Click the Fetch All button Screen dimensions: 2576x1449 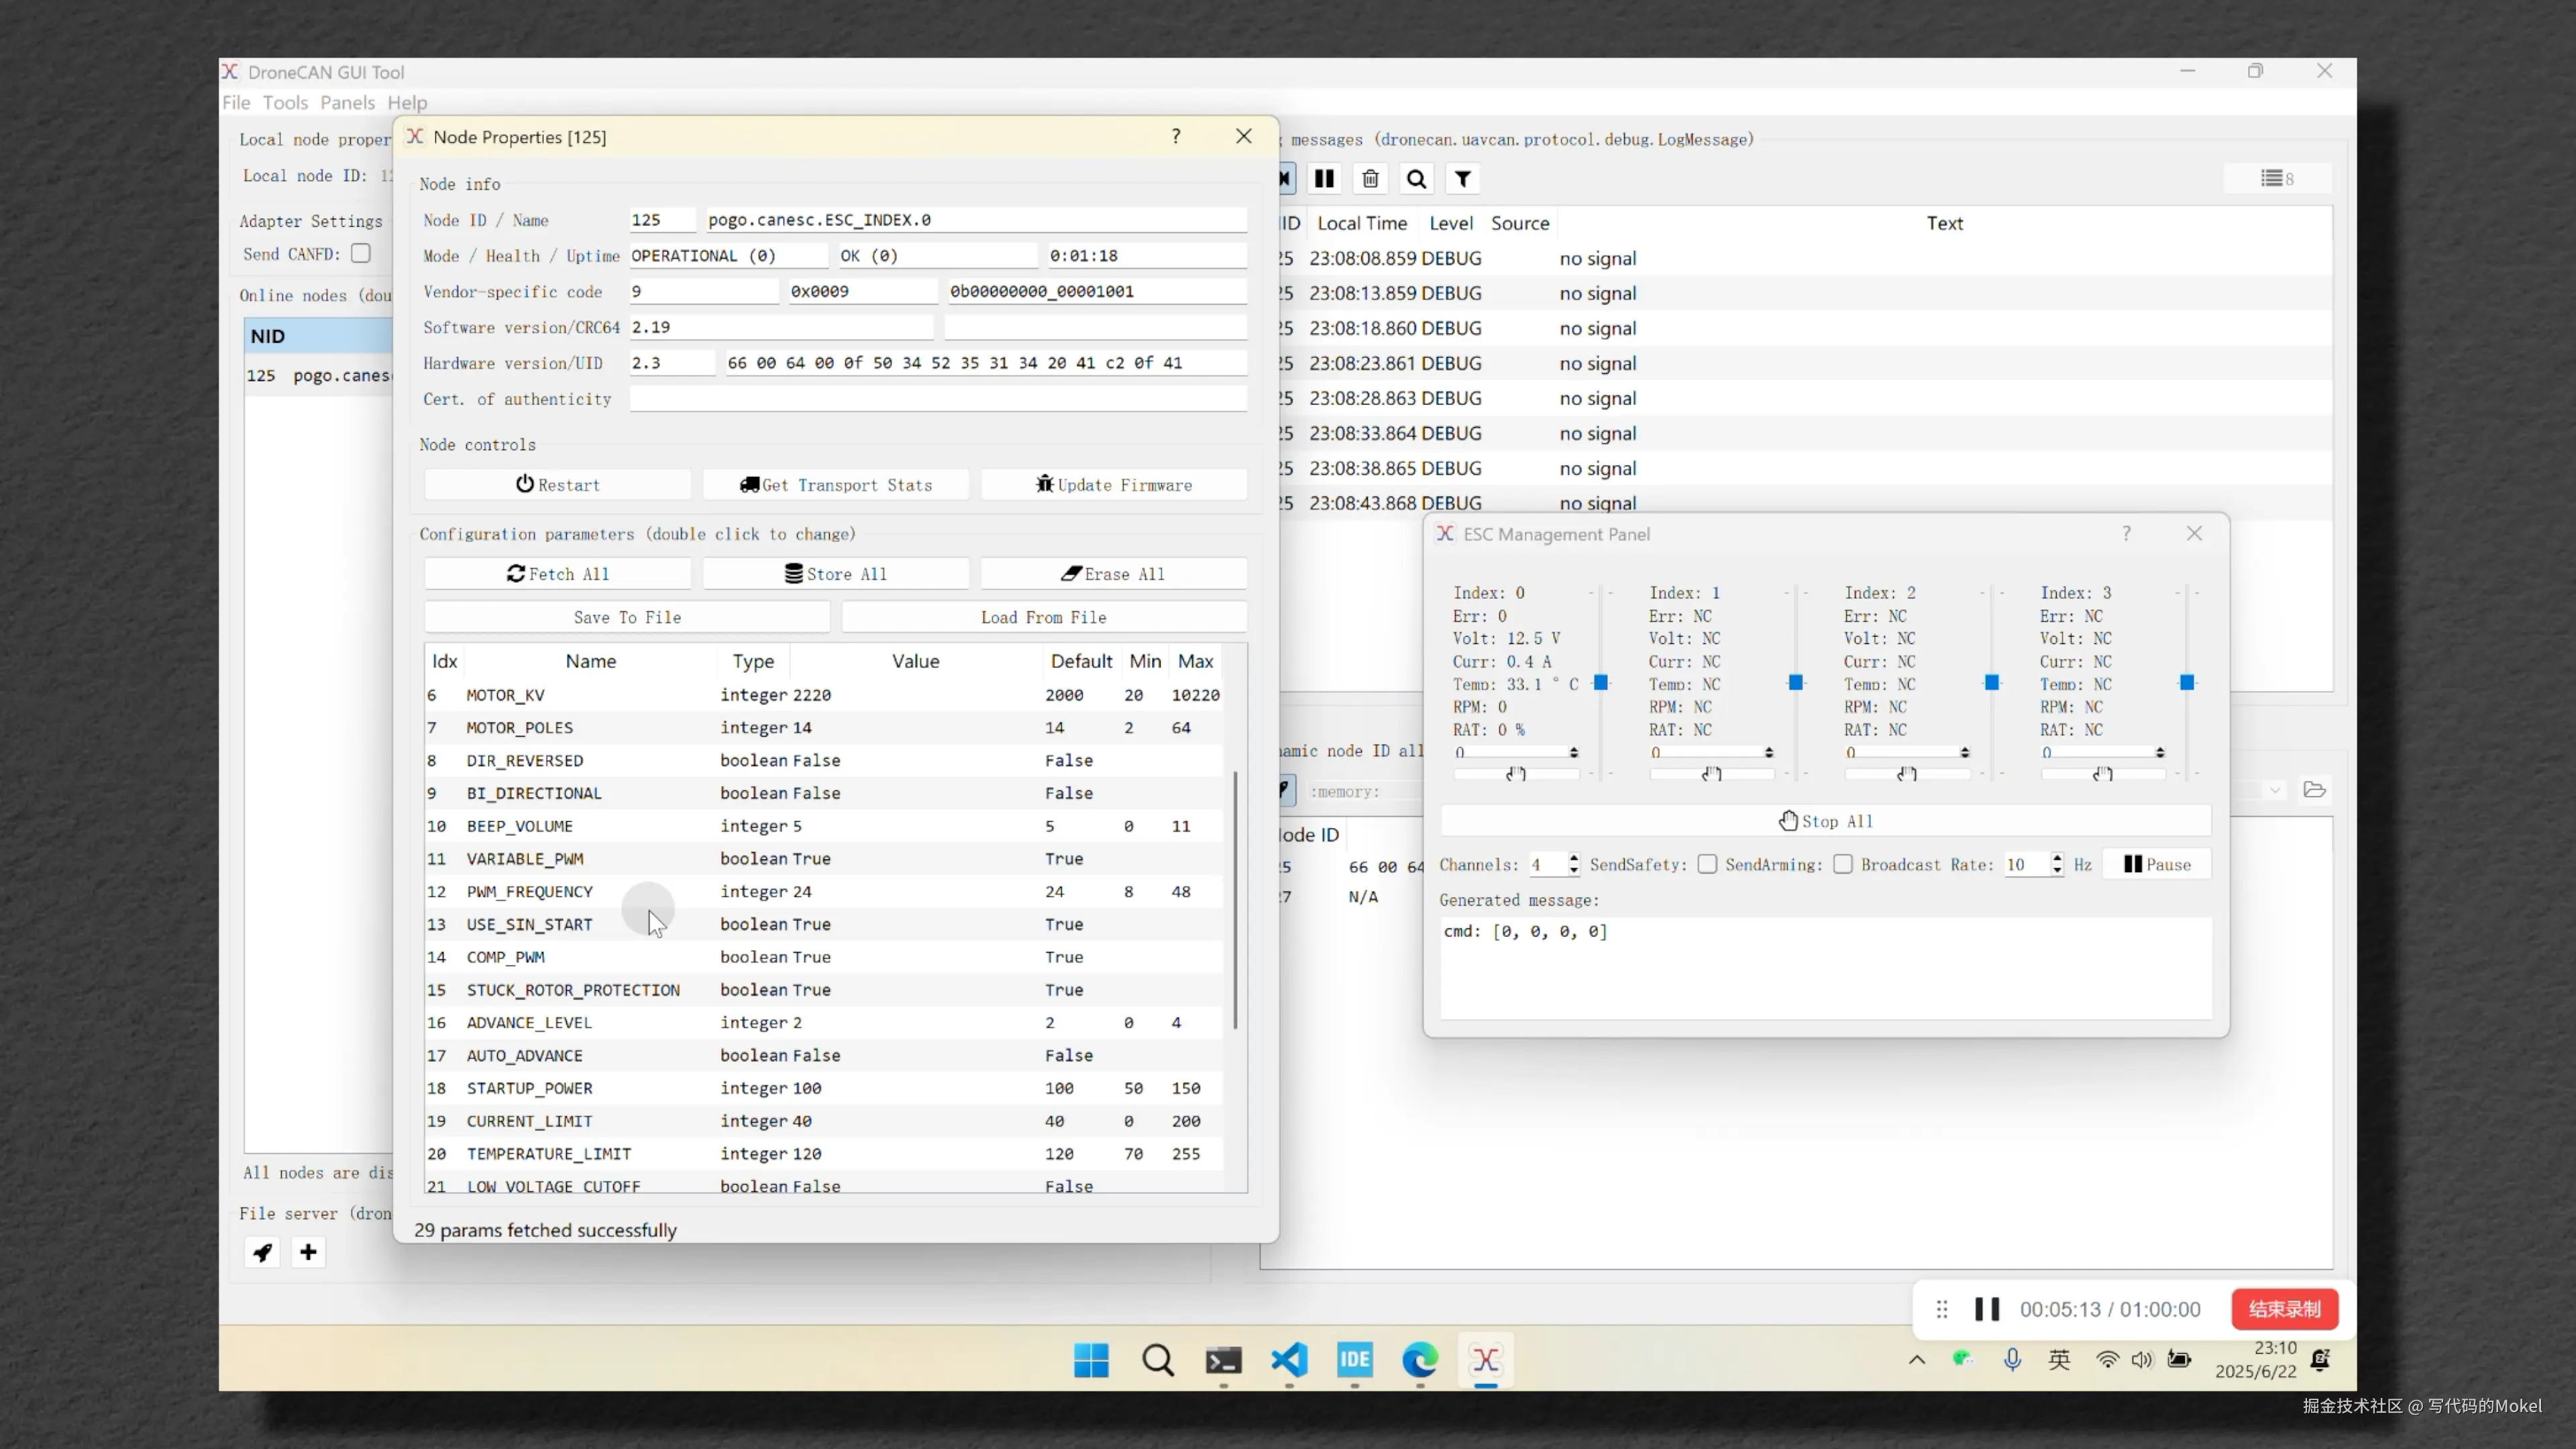coord(557,574)
